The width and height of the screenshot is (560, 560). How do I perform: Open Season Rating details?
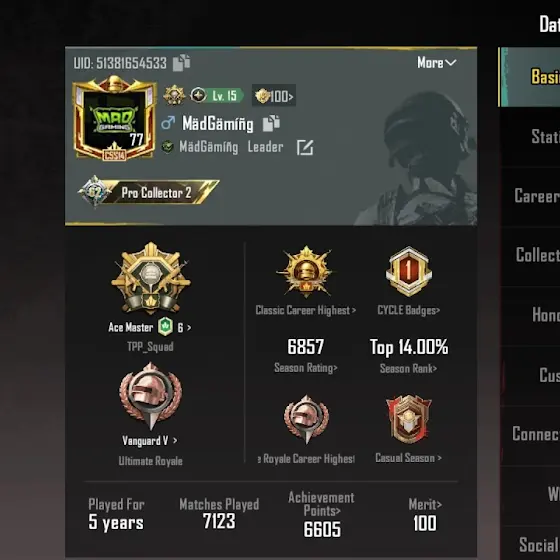[x=306, y=355]
